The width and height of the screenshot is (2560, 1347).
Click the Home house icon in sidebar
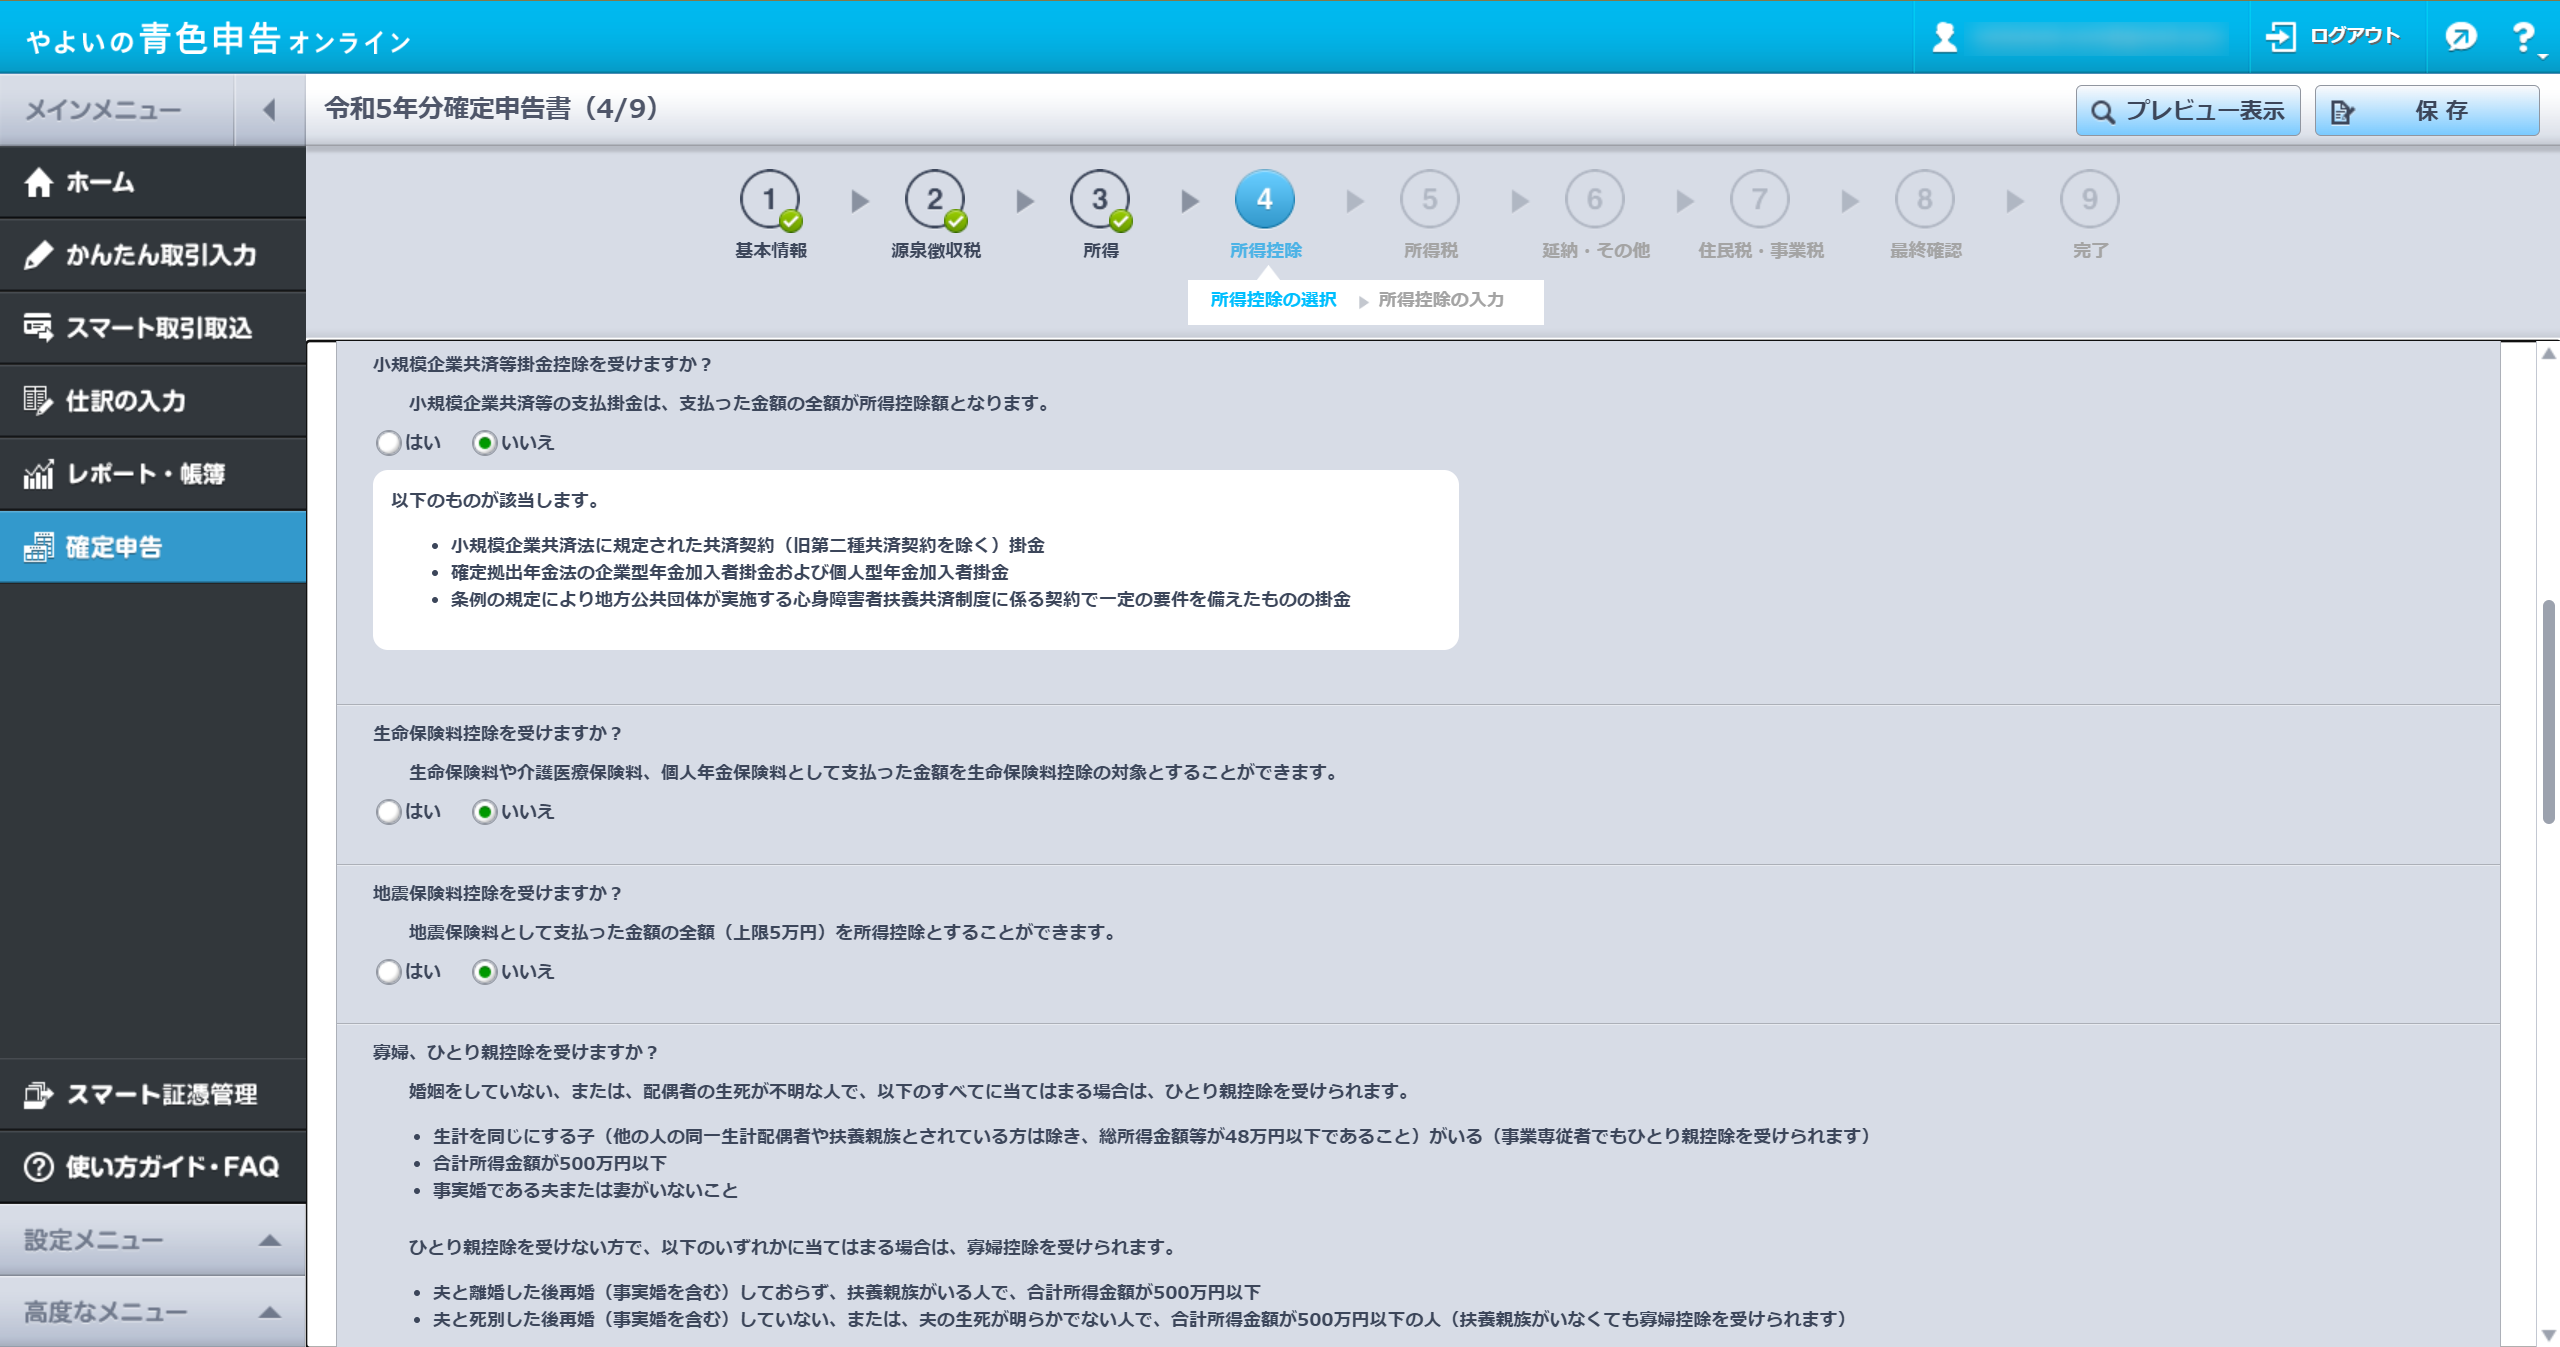(39, 183)
